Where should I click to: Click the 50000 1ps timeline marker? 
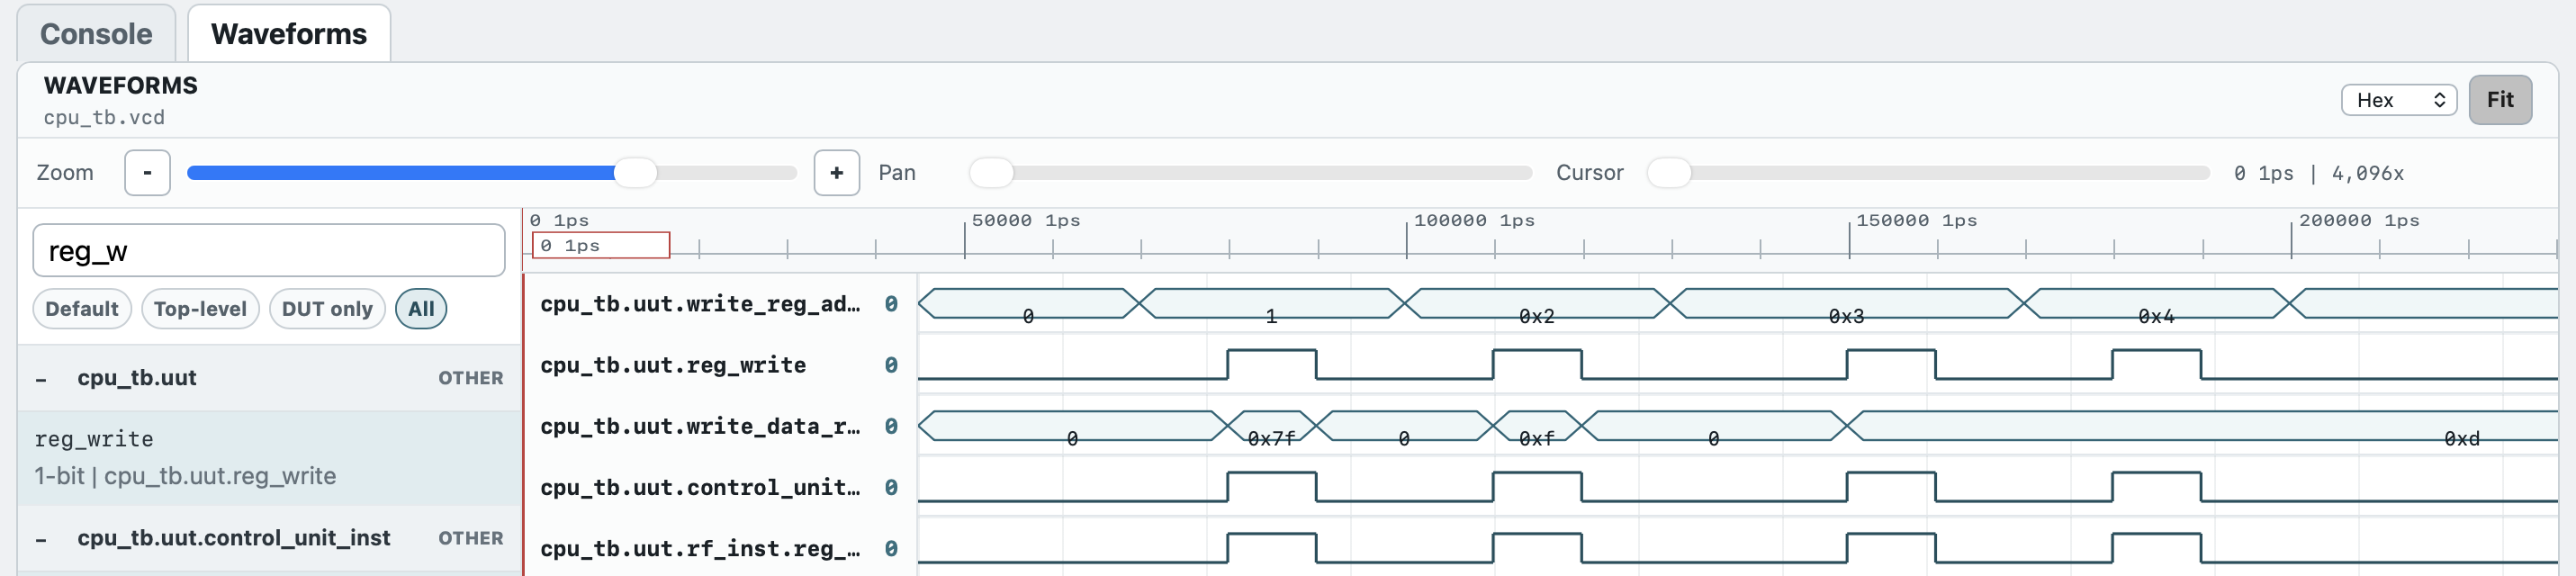point(1025,220)
